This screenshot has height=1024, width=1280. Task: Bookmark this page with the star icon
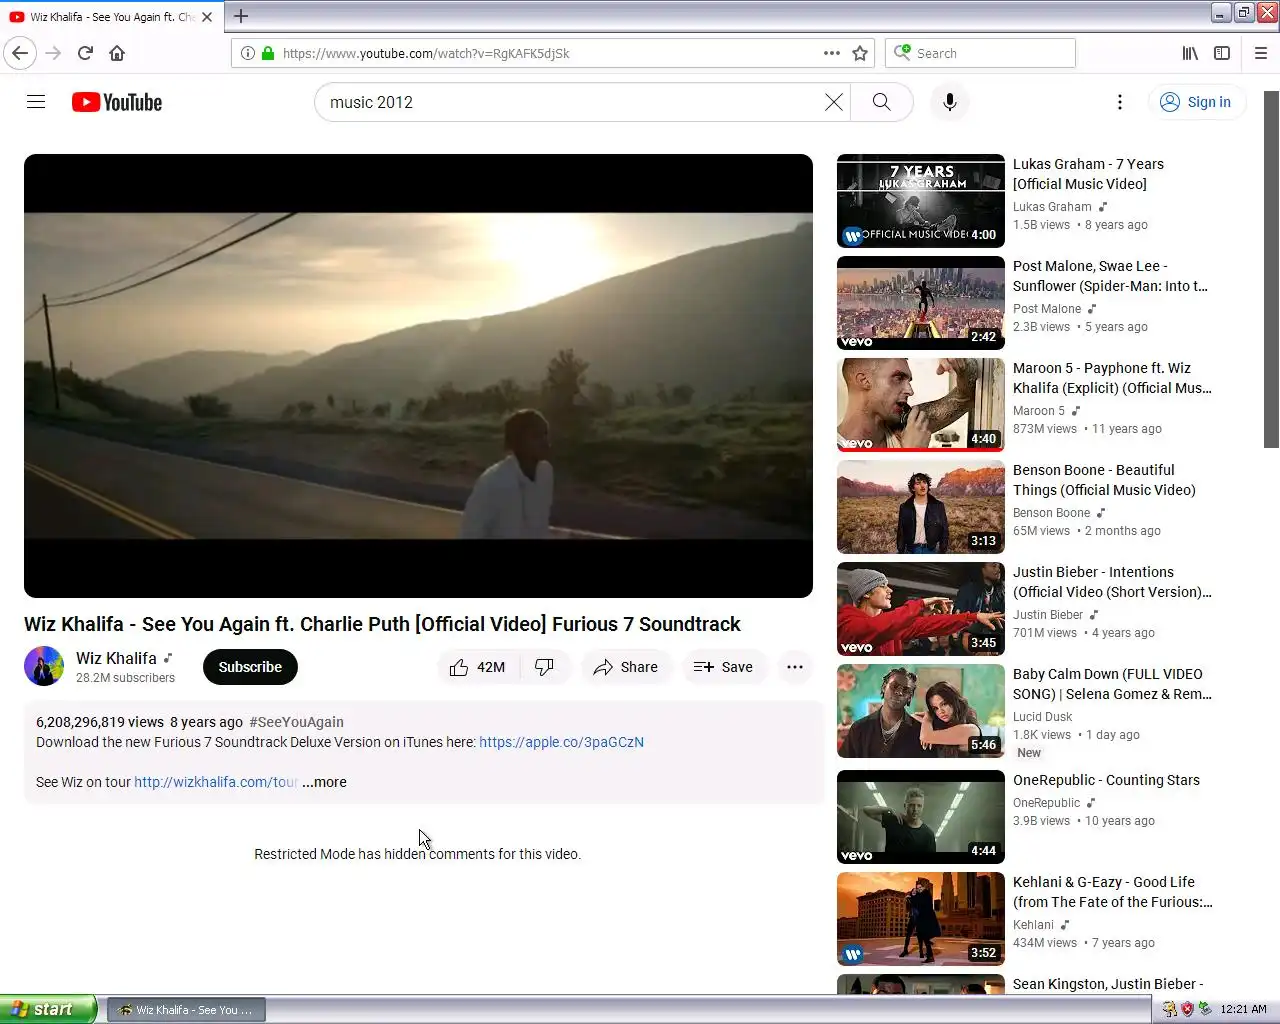[x=860, y=53]
